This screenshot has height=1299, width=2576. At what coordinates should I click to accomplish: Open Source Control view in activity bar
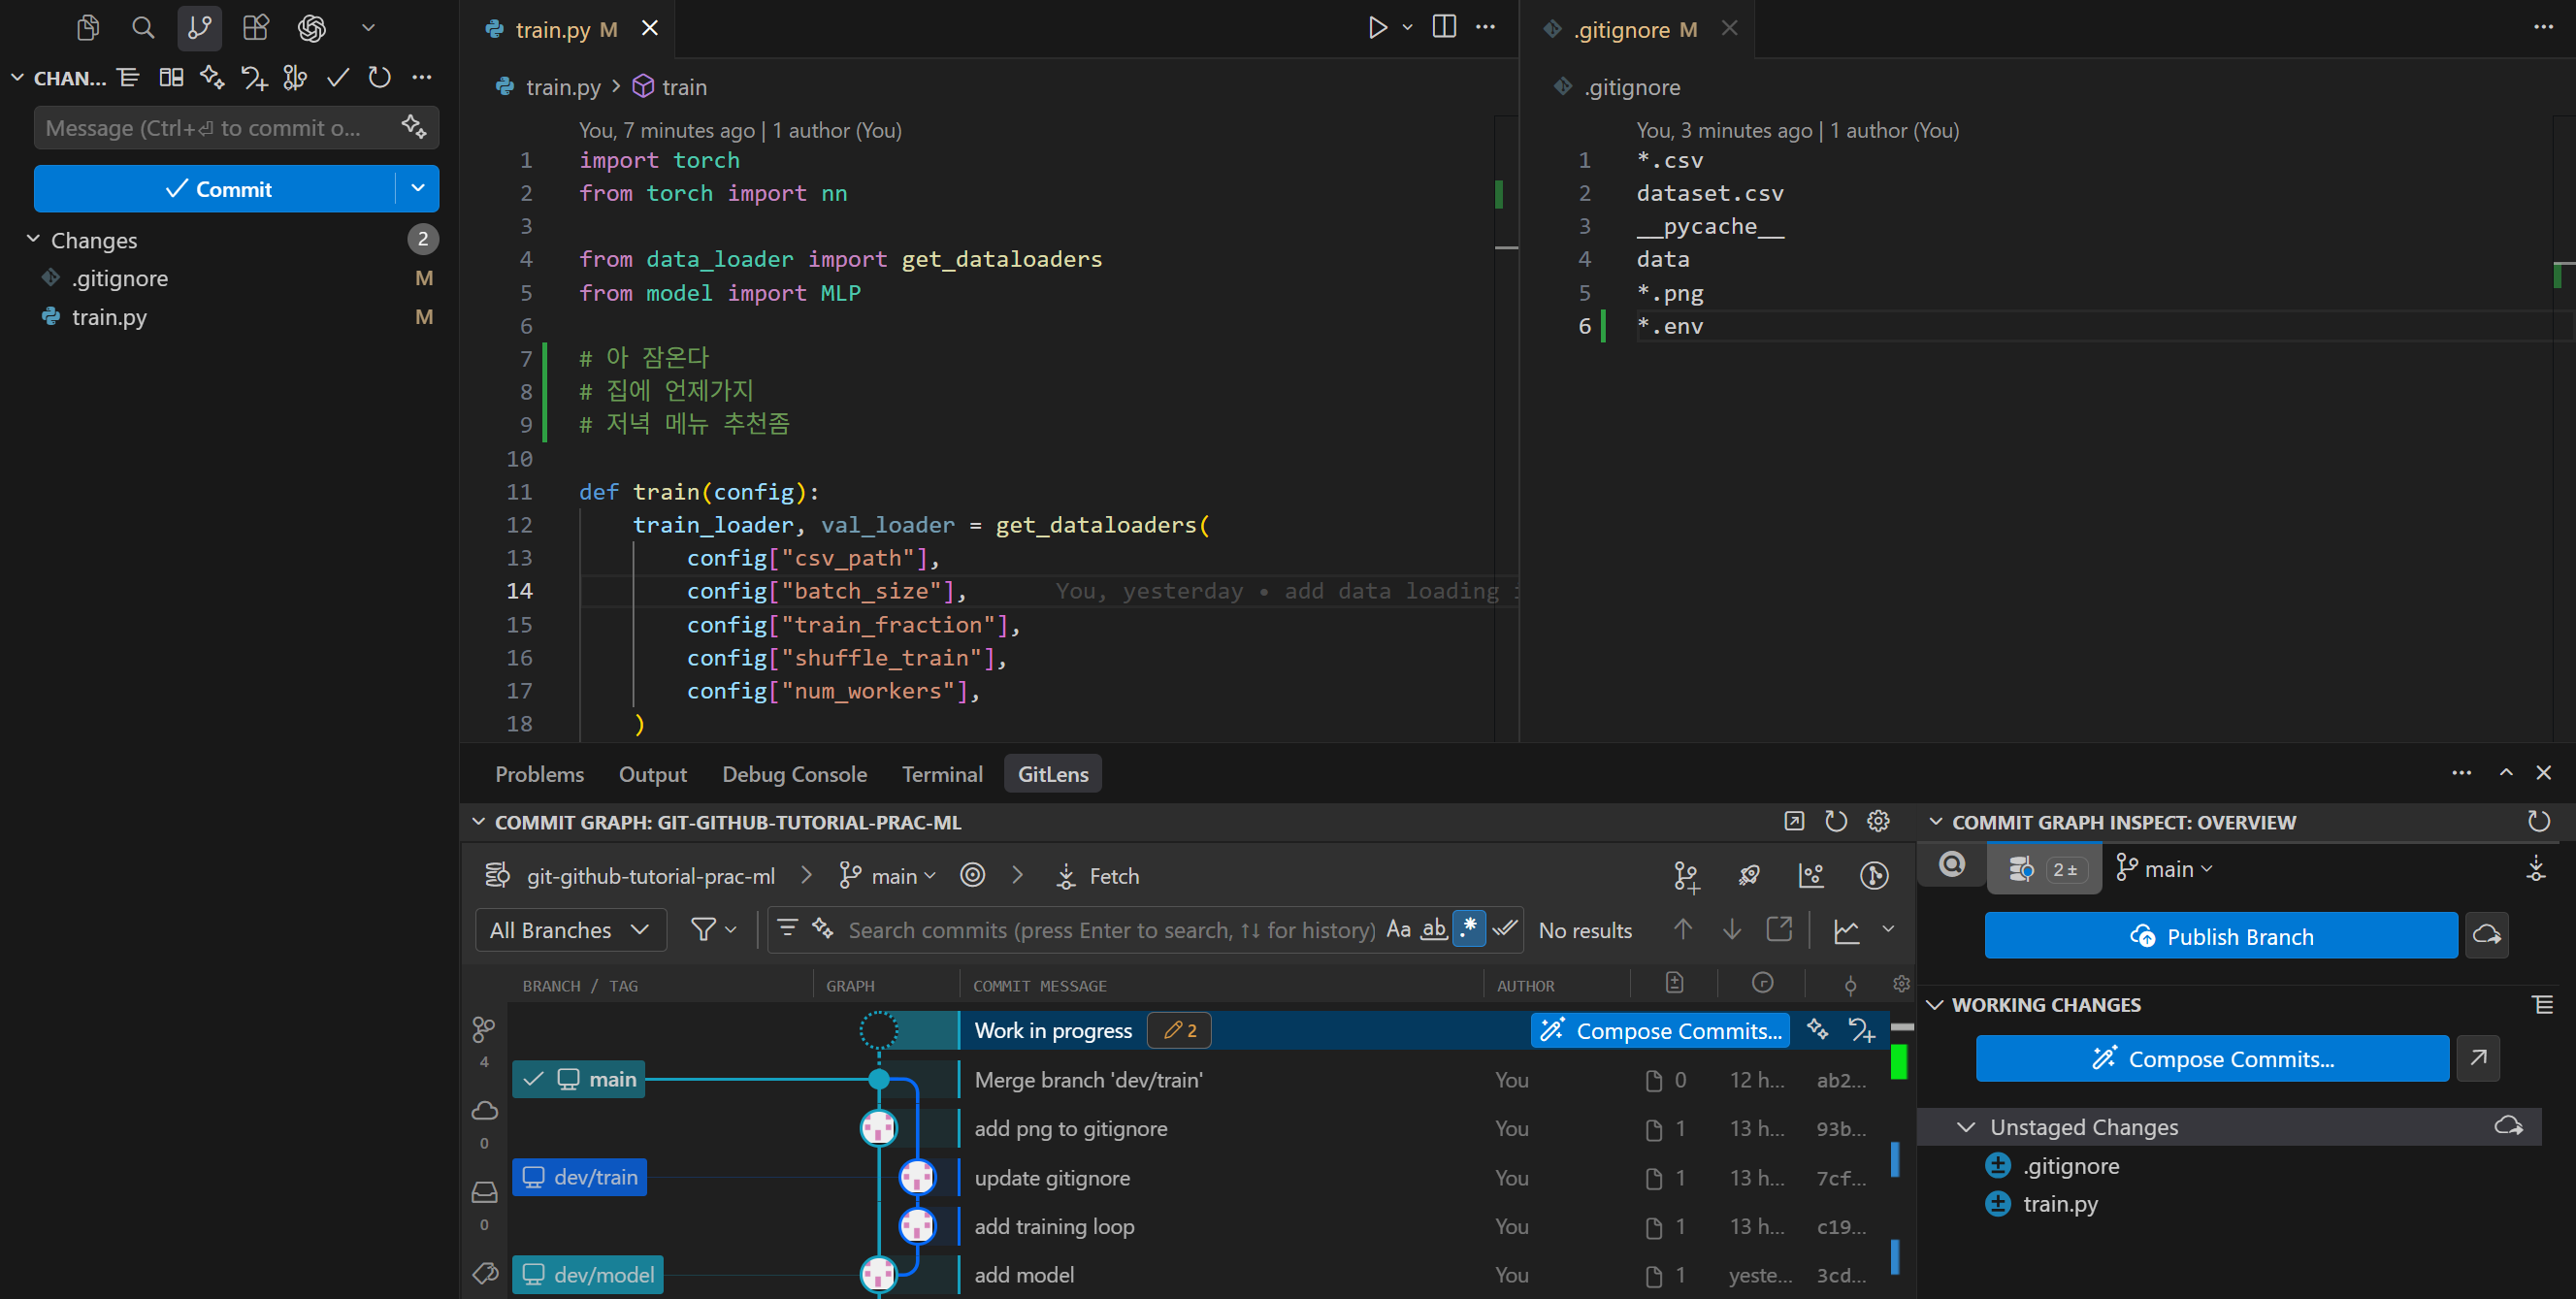(199, 28)
